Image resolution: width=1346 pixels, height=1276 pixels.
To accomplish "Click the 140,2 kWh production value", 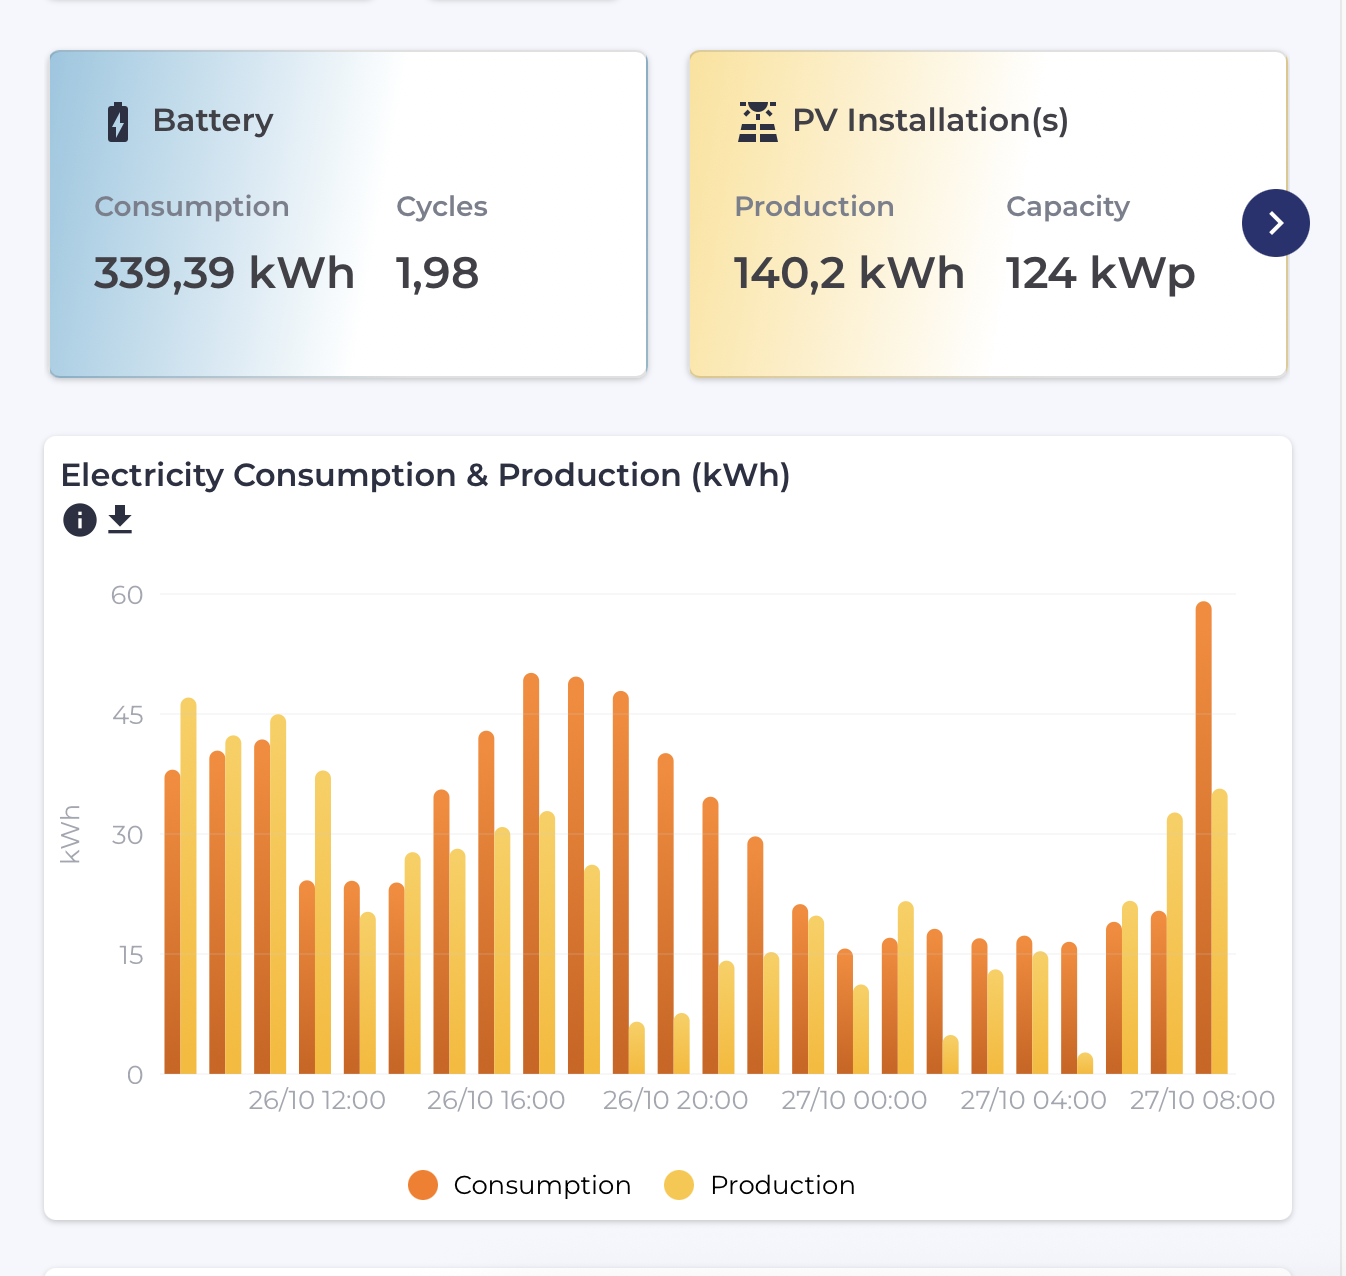I will (849, 273).
